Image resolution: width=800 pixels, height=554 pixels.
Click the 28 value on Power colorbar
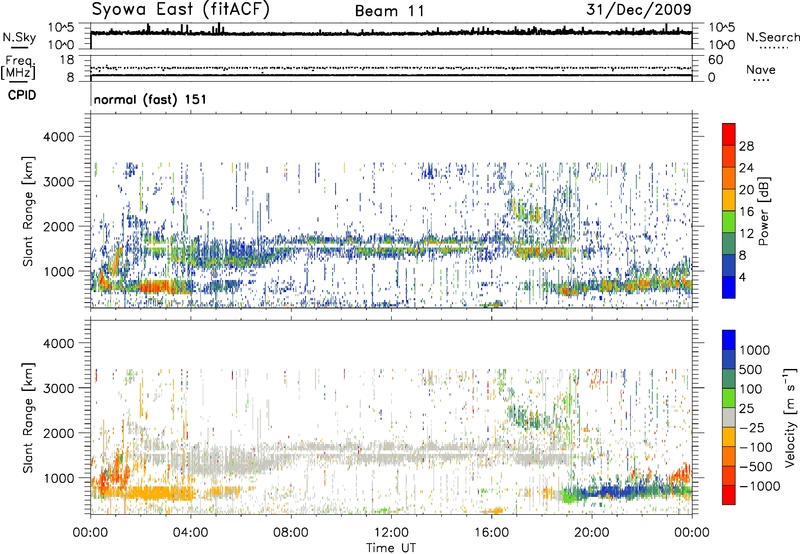tap(746, 146)
